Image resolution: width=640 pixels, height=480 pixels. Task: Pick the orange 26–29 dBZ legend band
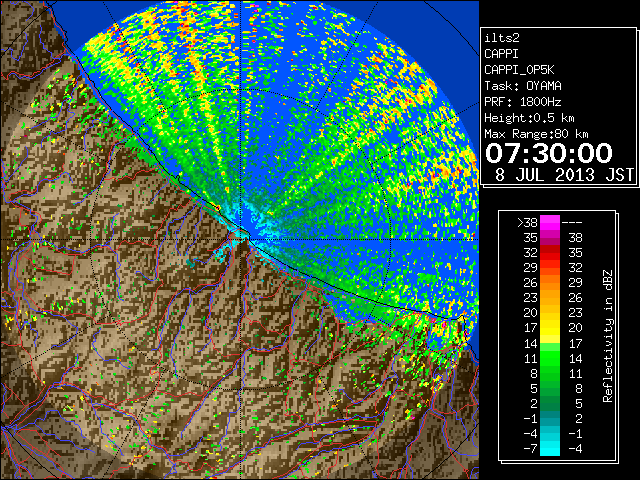[550, 283]
